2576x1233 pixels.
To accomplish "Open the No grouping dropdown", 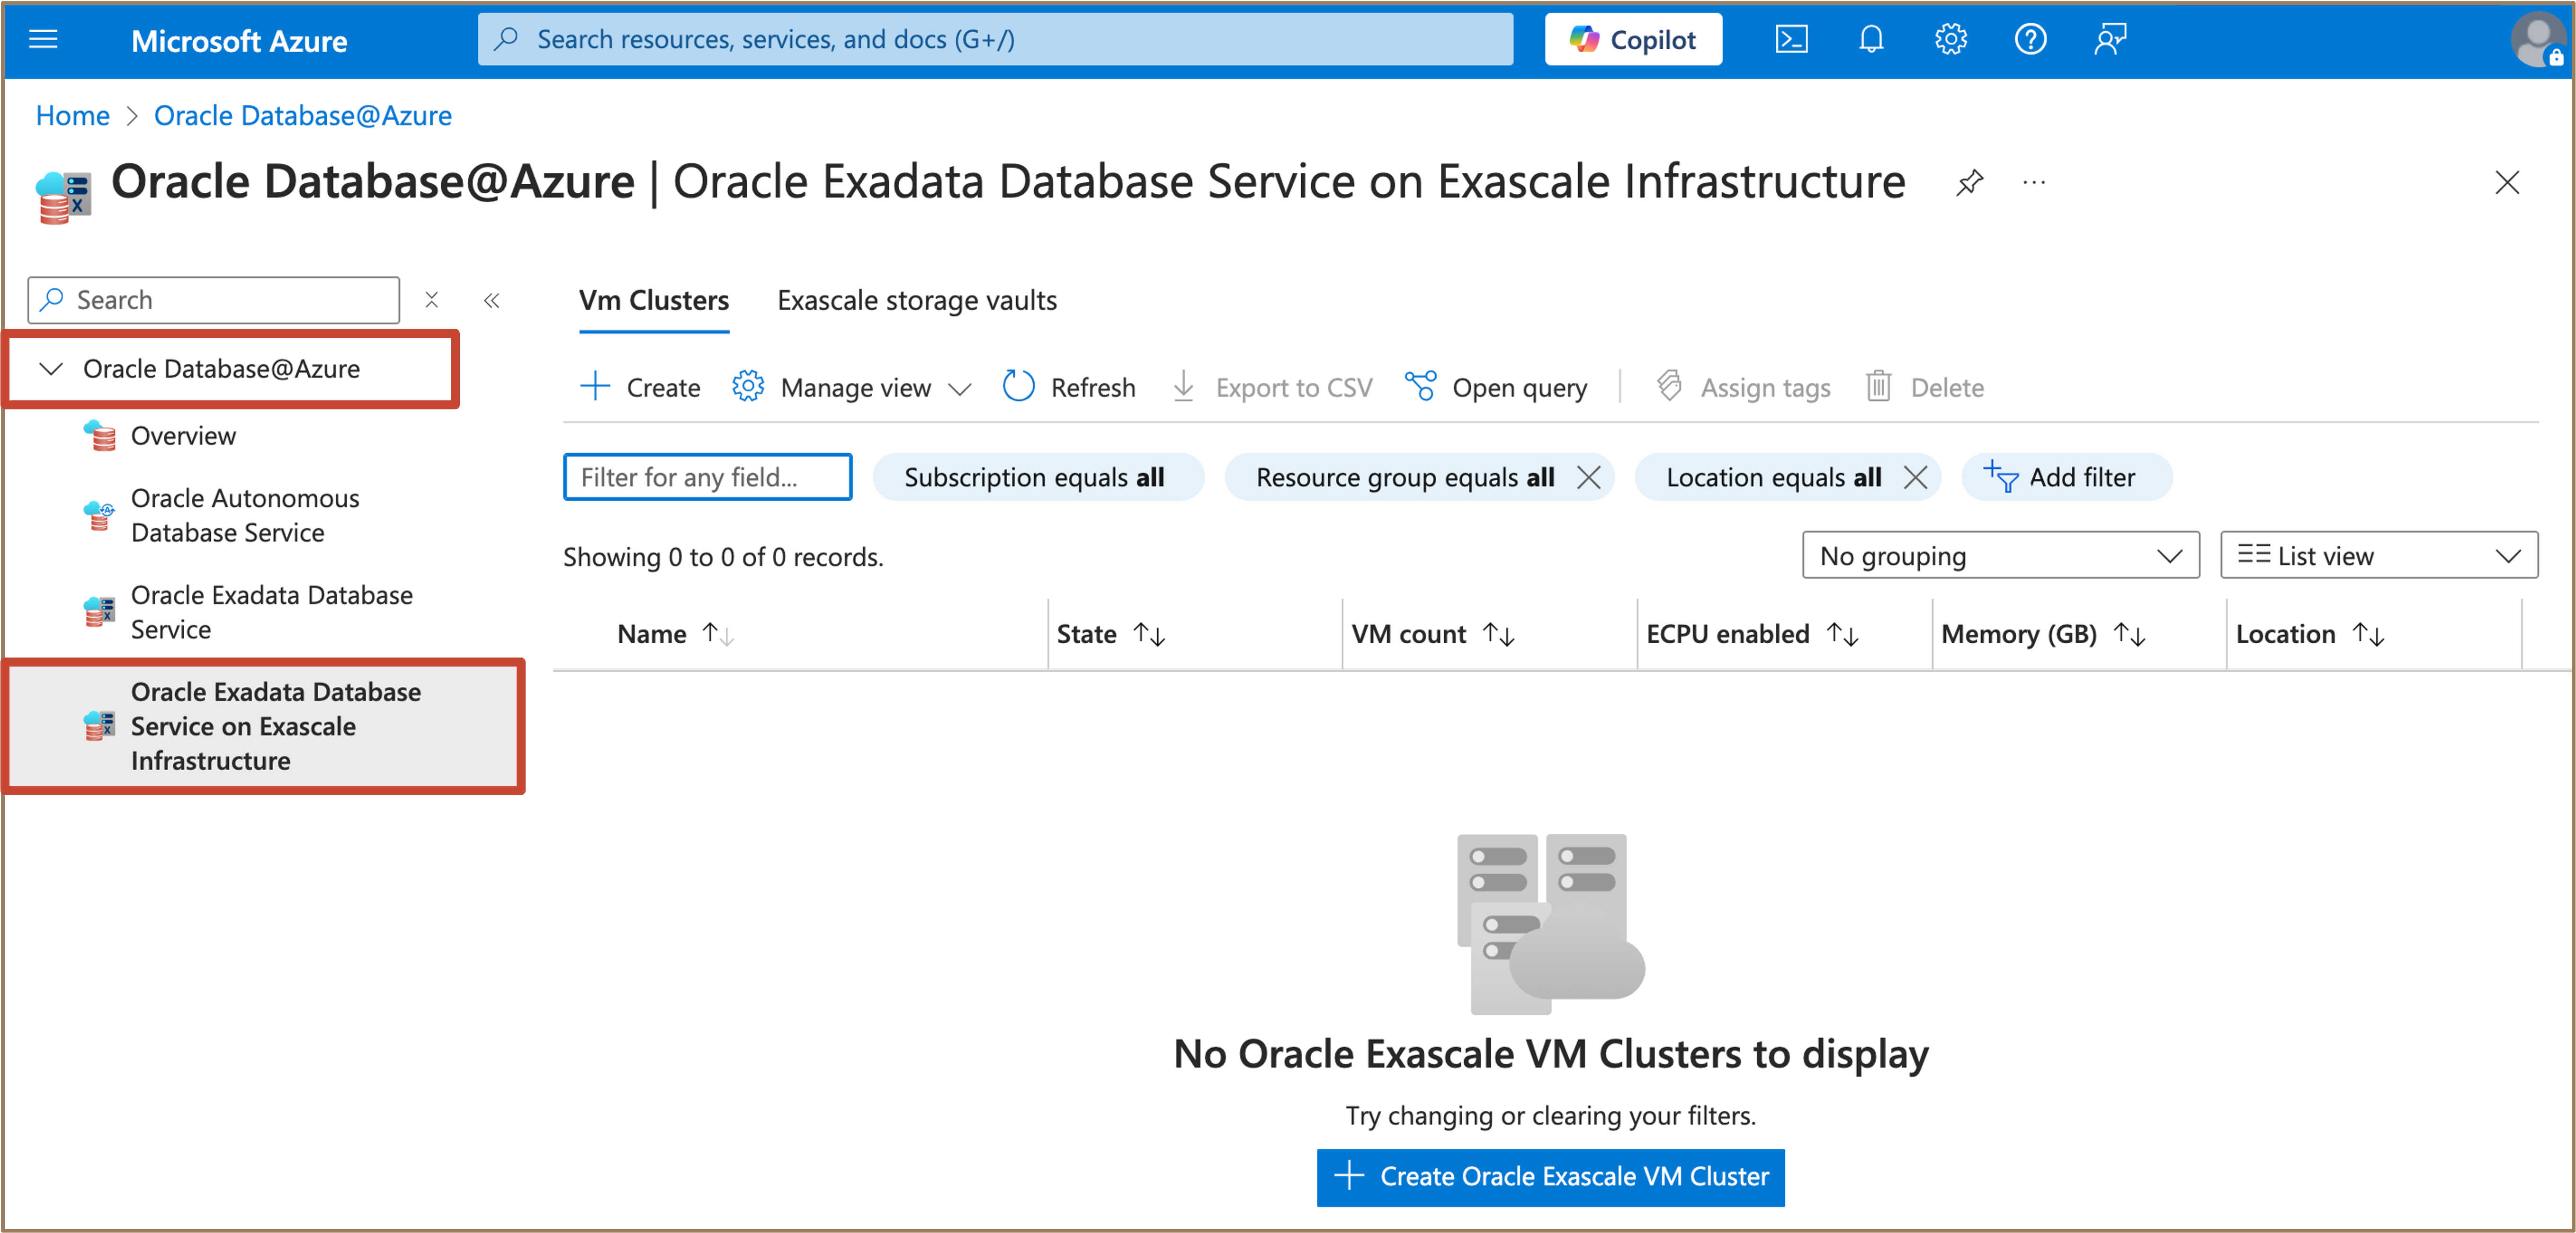I will [x=2000, y=555].
